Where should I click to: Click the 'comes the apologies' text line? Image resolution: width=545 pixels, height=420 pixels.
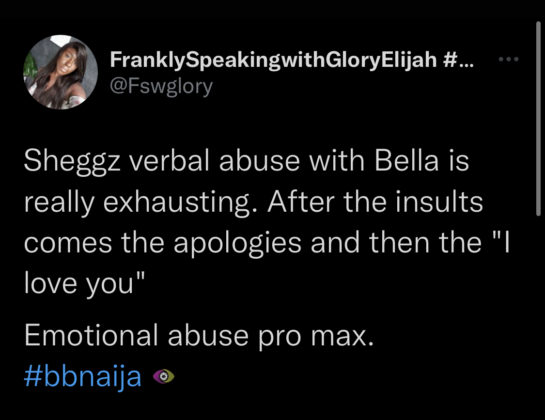click(x=162, y=243)
